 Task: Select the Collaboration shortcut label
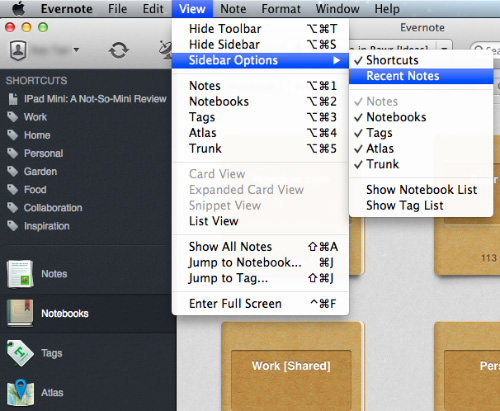click(x=53, y=208)
